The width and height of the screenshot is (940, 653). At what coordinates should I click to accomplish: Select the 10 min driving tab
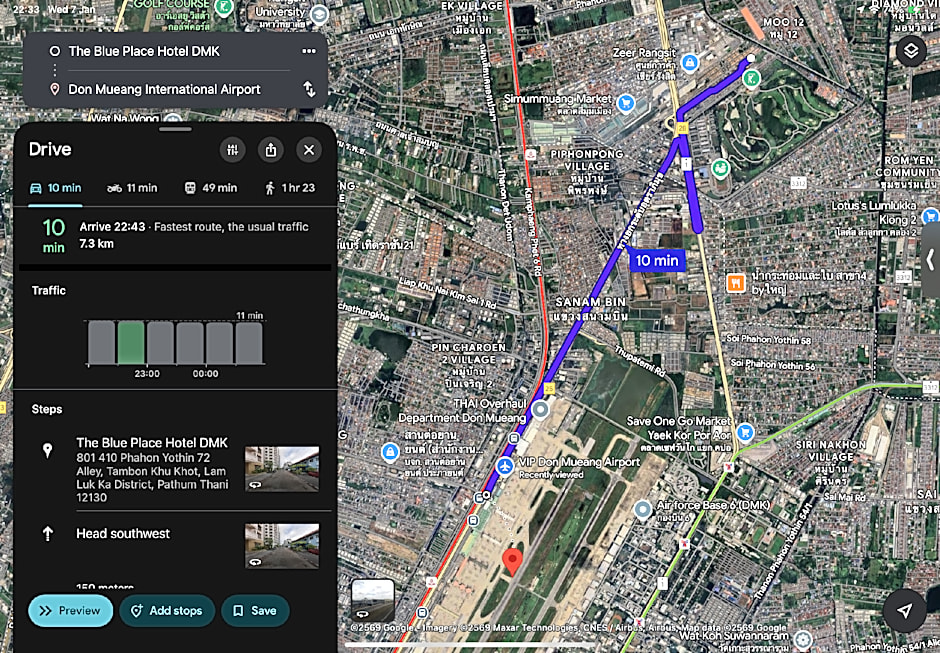point(55,188)
